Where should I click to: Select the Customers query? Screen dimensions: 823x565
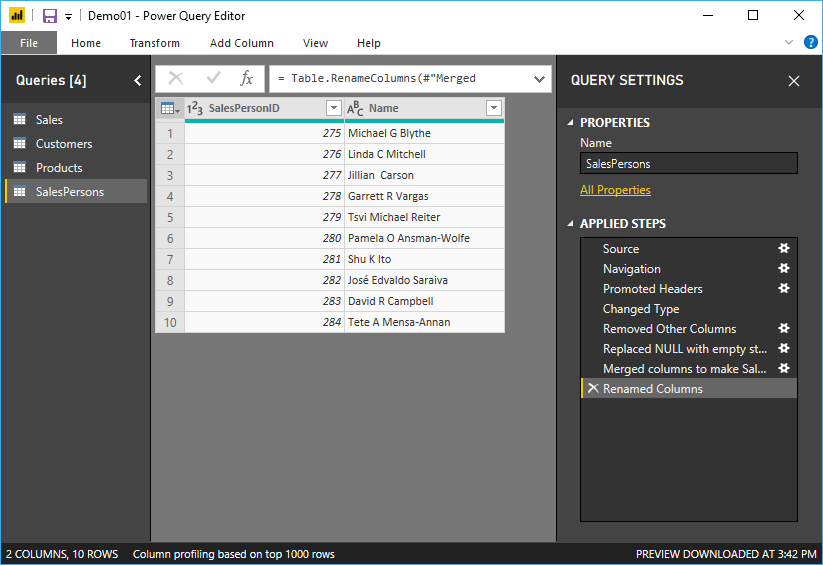tap(76, 144)
